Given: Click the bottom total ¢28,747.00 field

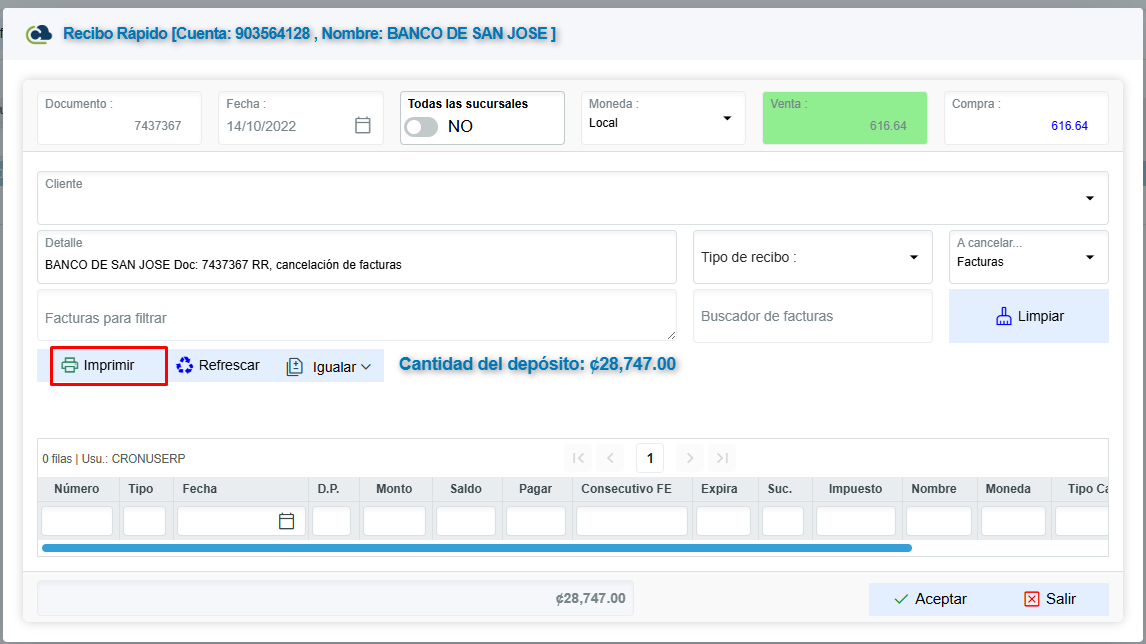Looking at the screenshot, I should pyautogui.click(x=335, y=598).
